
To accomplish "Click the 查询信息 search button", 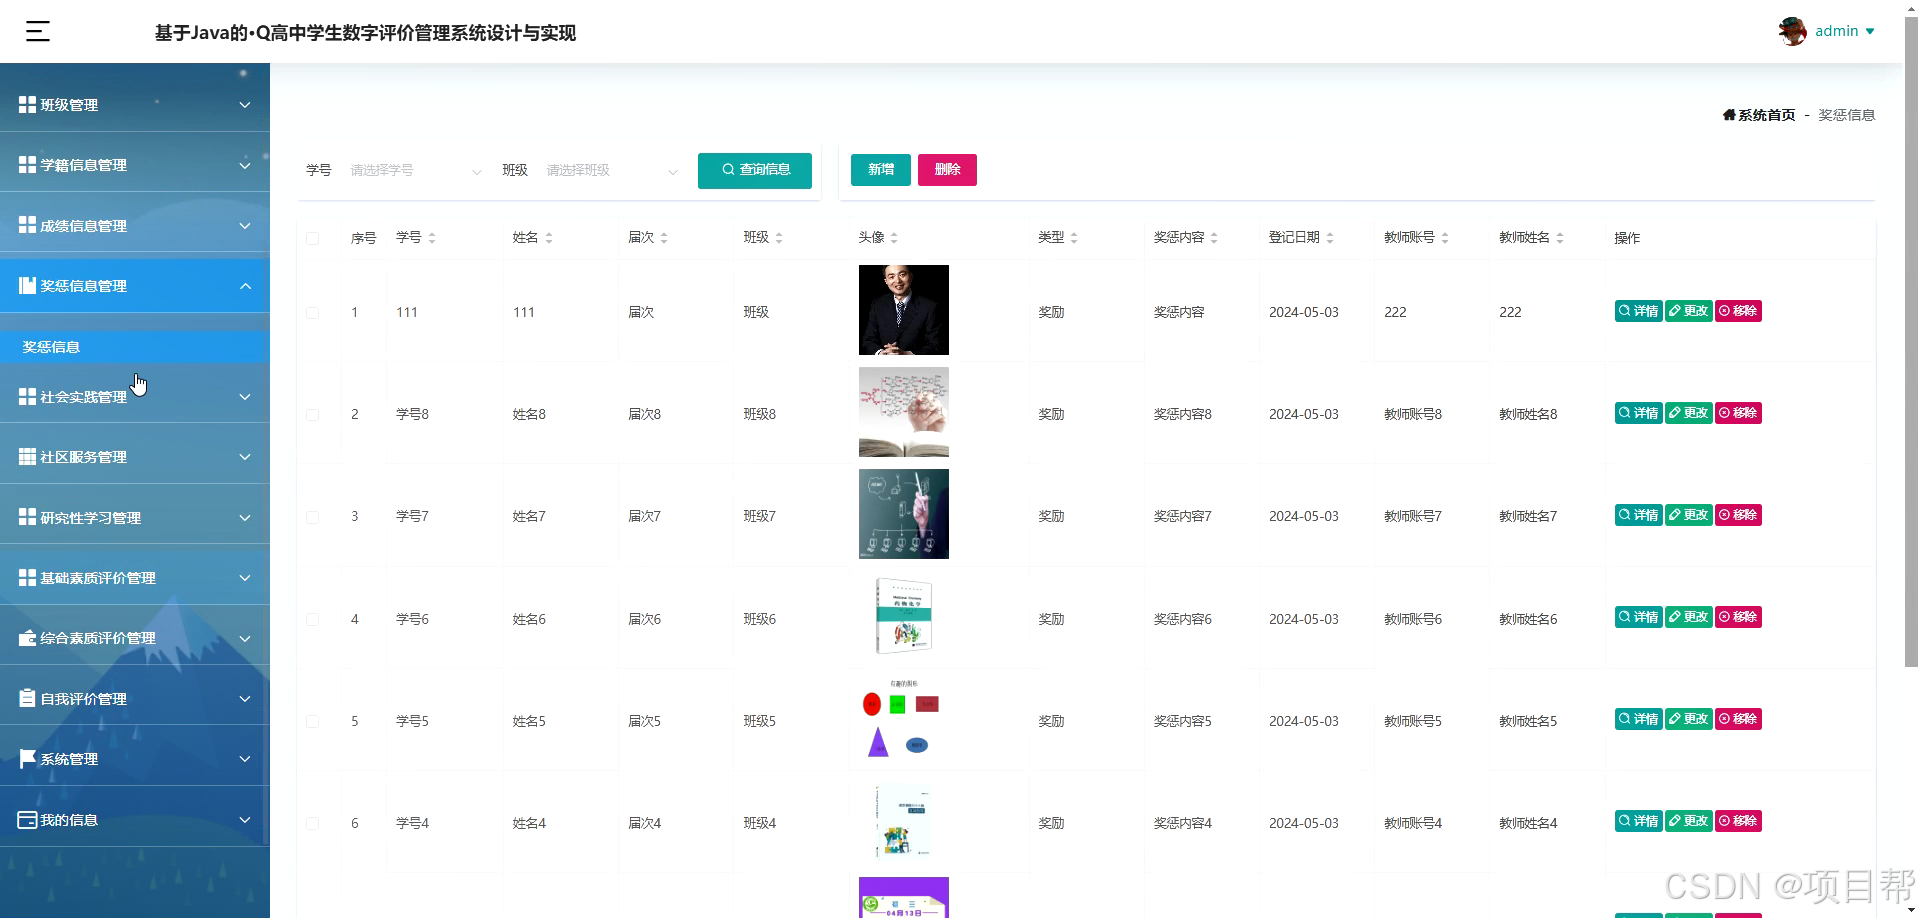I will [x=755, y=170].
